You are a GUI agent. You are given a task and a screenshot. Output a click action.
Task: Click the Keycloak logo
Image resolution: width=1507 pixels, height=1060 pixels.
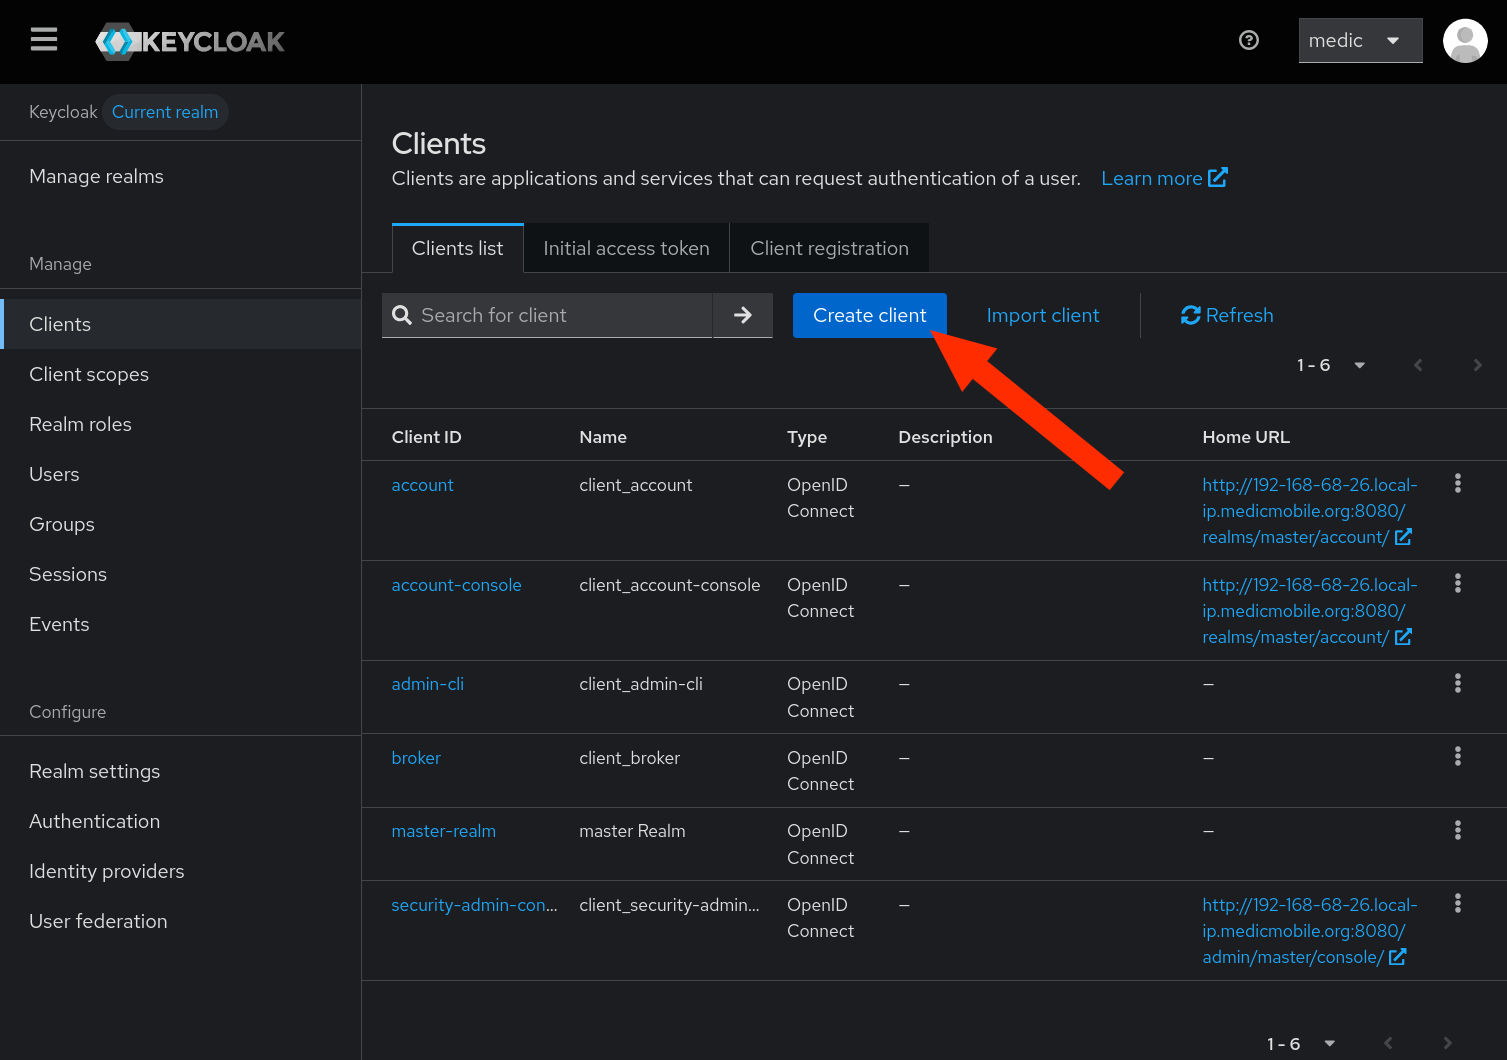tap(190, 41)
